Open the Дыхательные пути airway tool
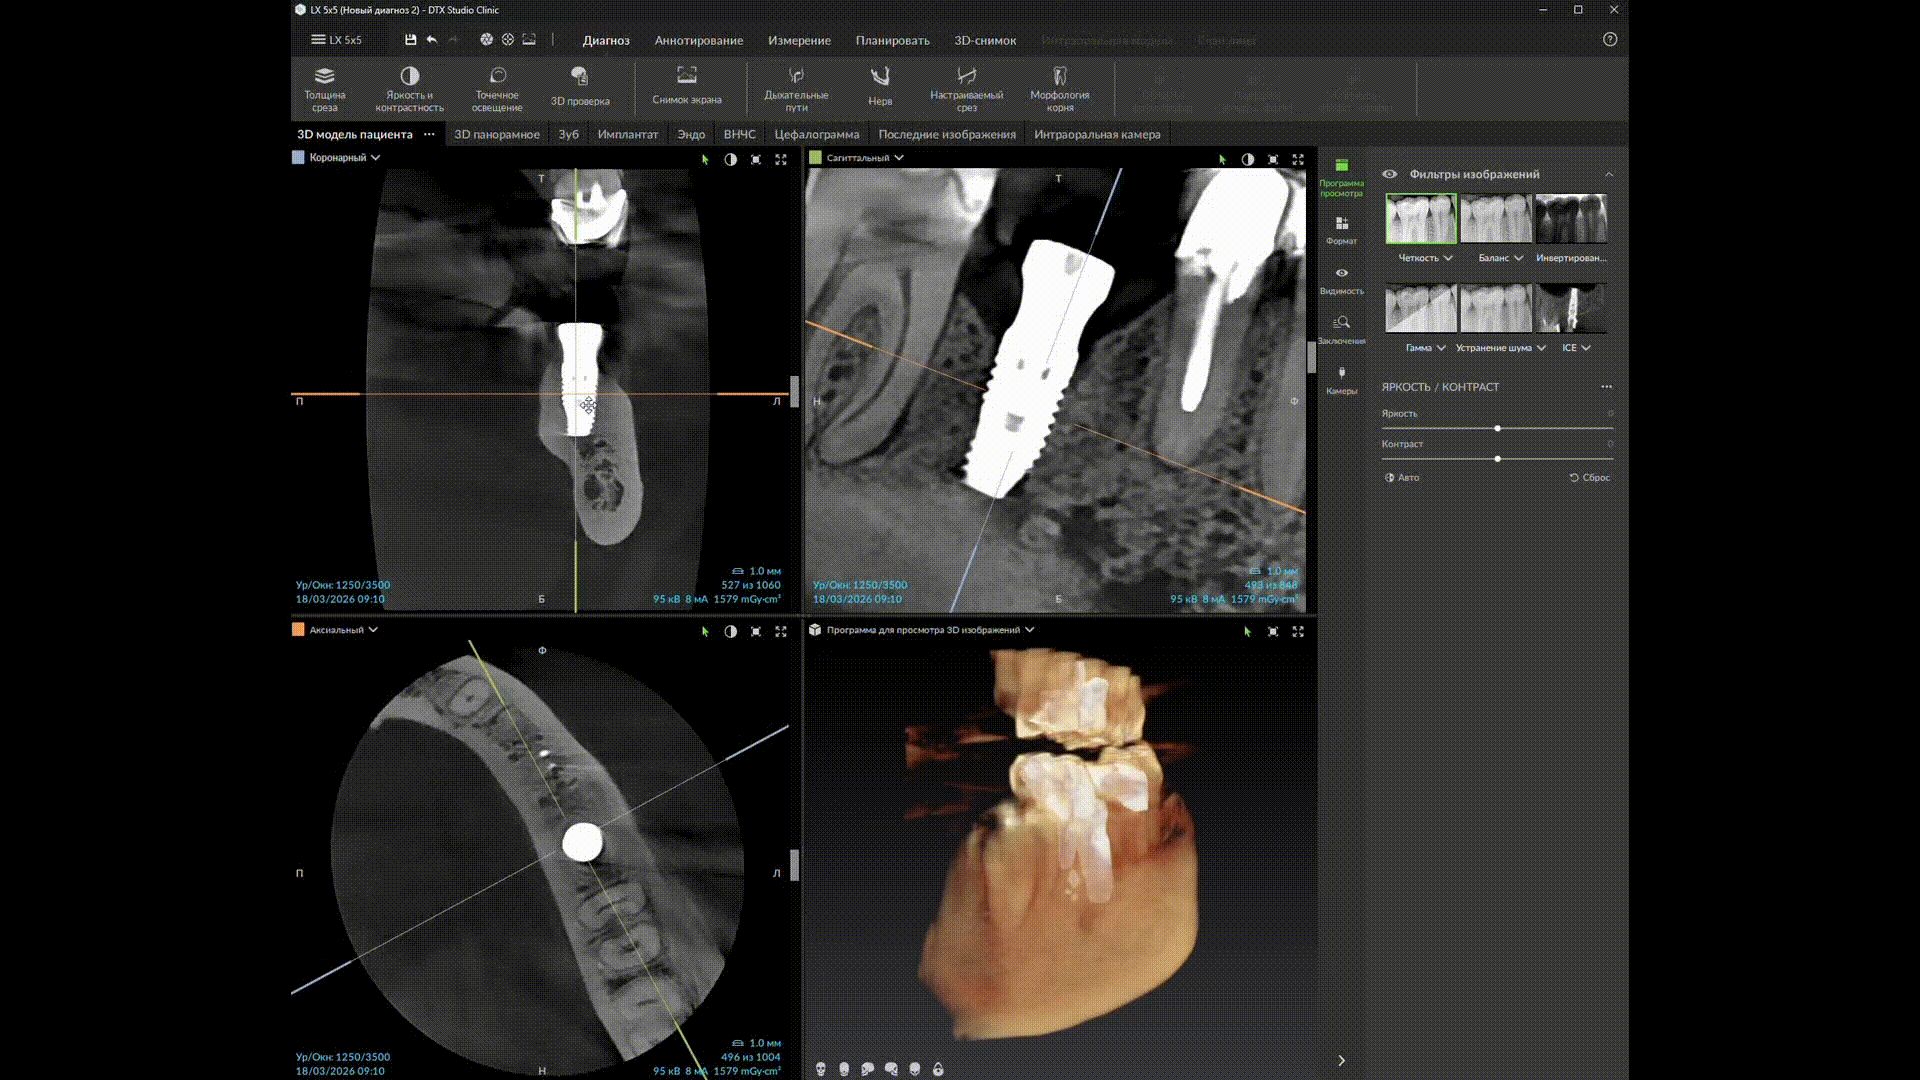 (x=796, y=88)
